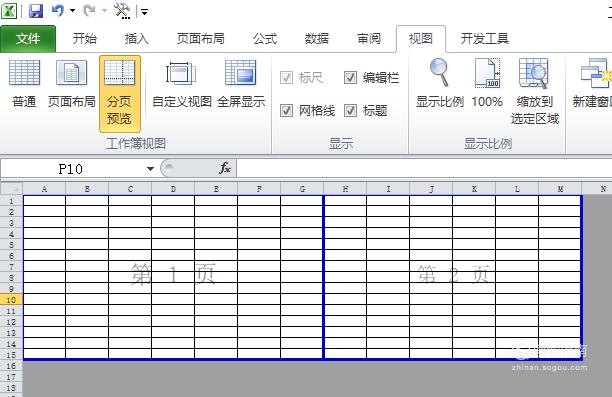
Task: Select row 5 header
Action: (x=11, y=245)
